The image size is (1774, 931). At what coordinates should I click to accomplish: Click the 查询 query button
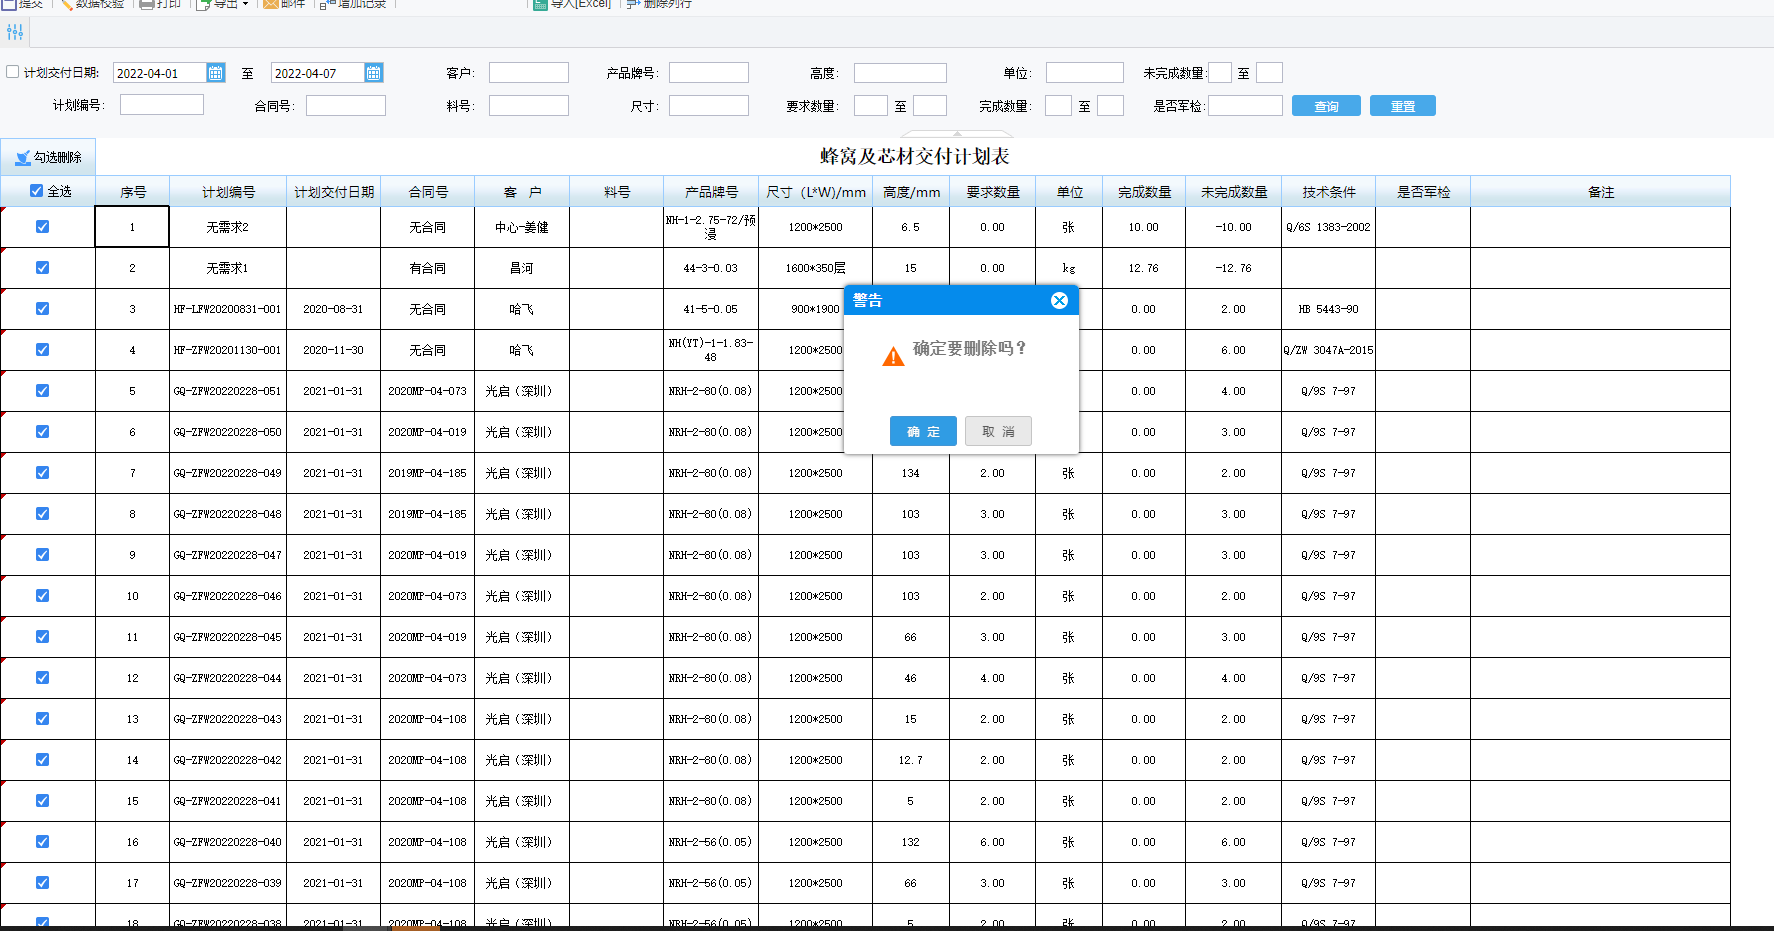point(1326,106)
